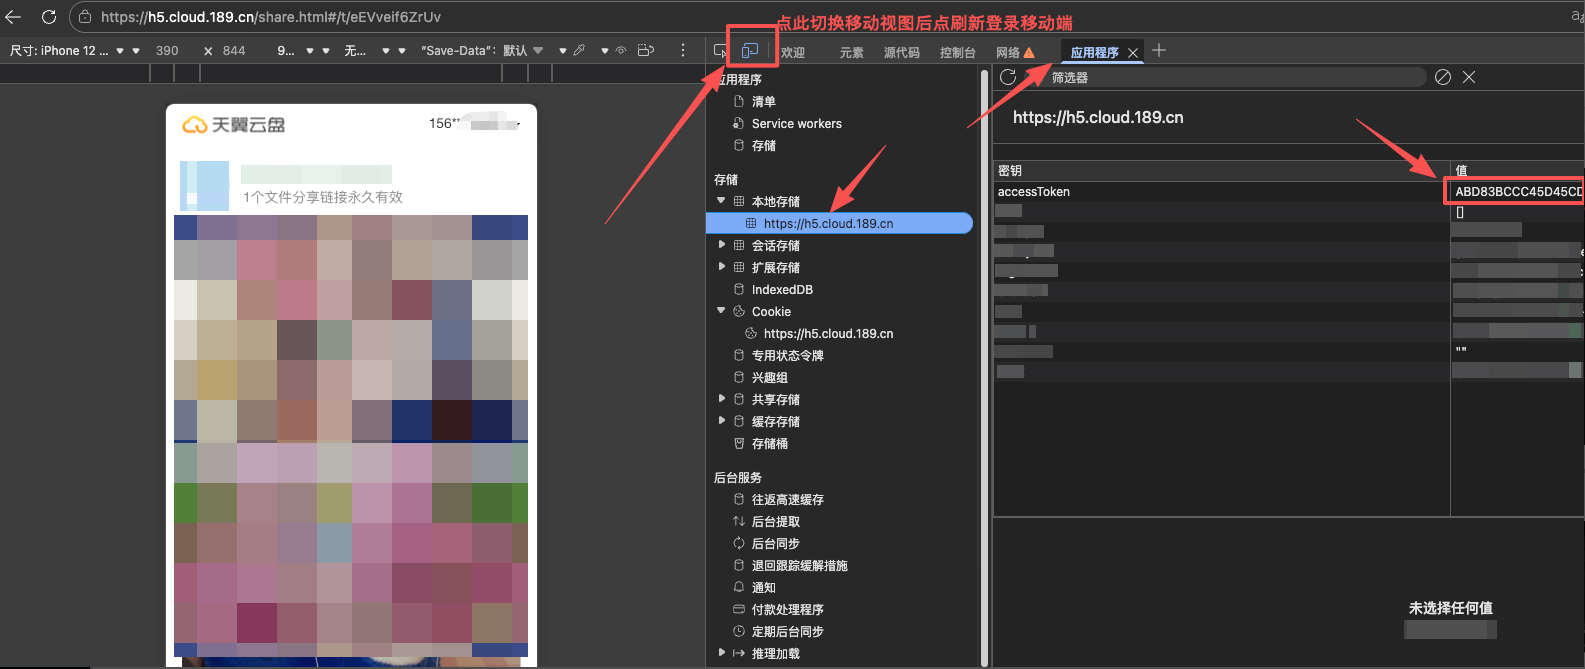
Task: Go back with the browser back arrow
Action: click(x=13, y=17)
